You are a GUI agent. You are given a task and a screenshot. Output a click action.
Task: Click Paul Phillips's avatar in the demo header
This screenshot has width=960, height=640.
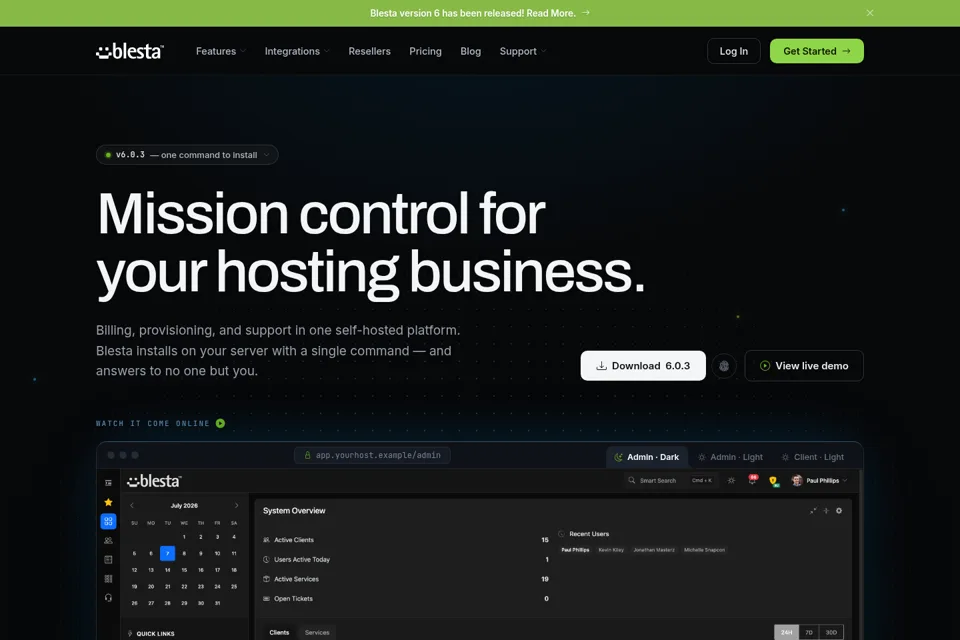[x=797, y=481]
